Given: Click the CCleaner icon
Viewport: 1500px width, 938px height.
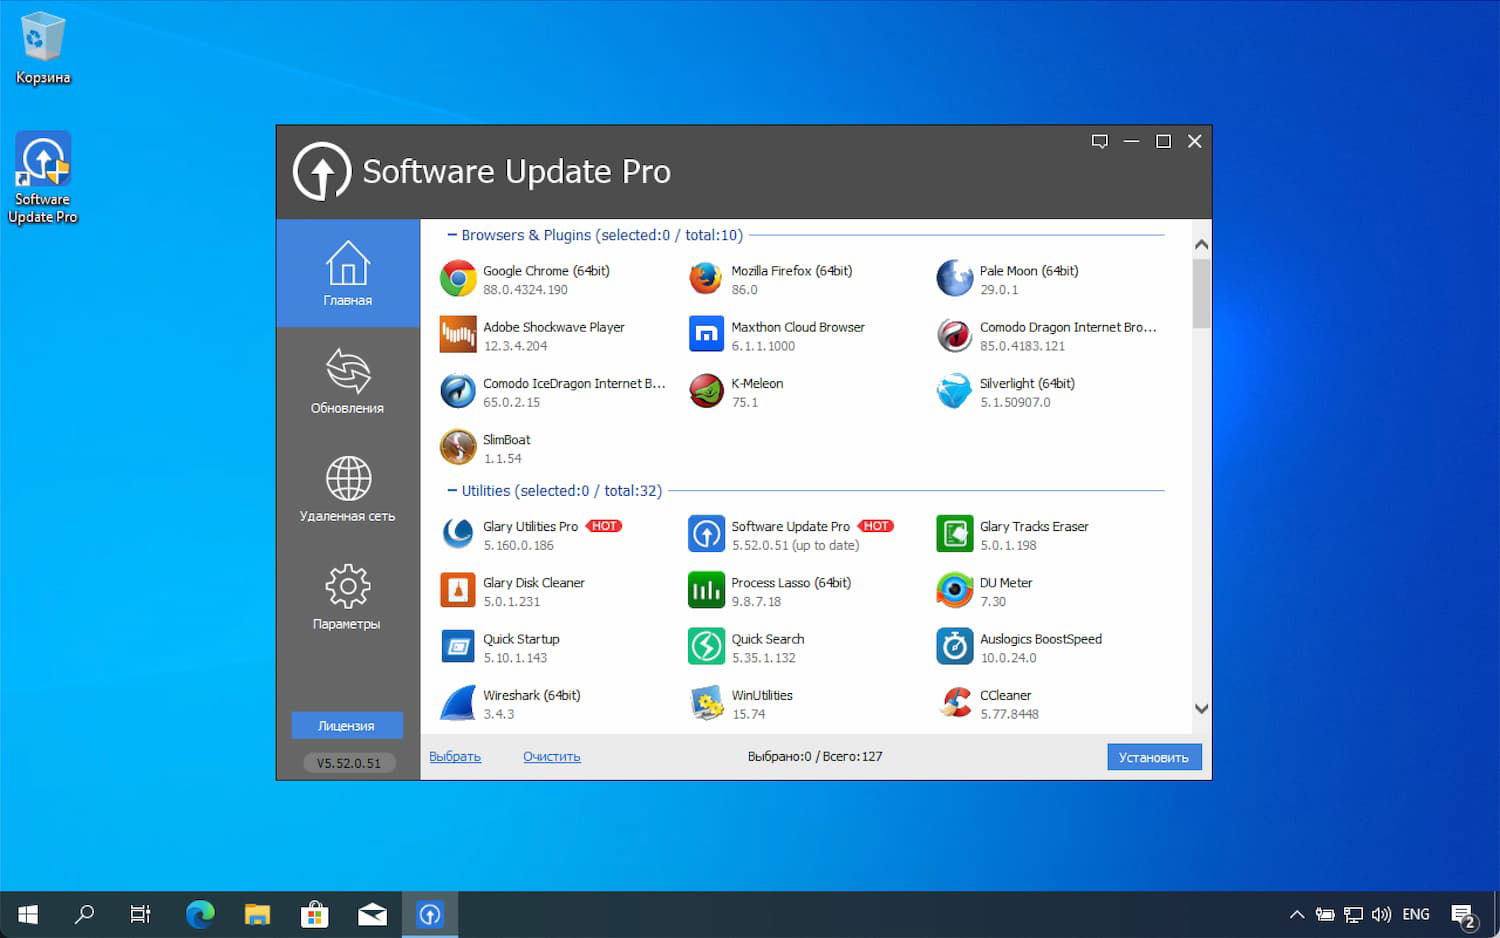Looking at the screenshot, I should (x=954, y=701).
